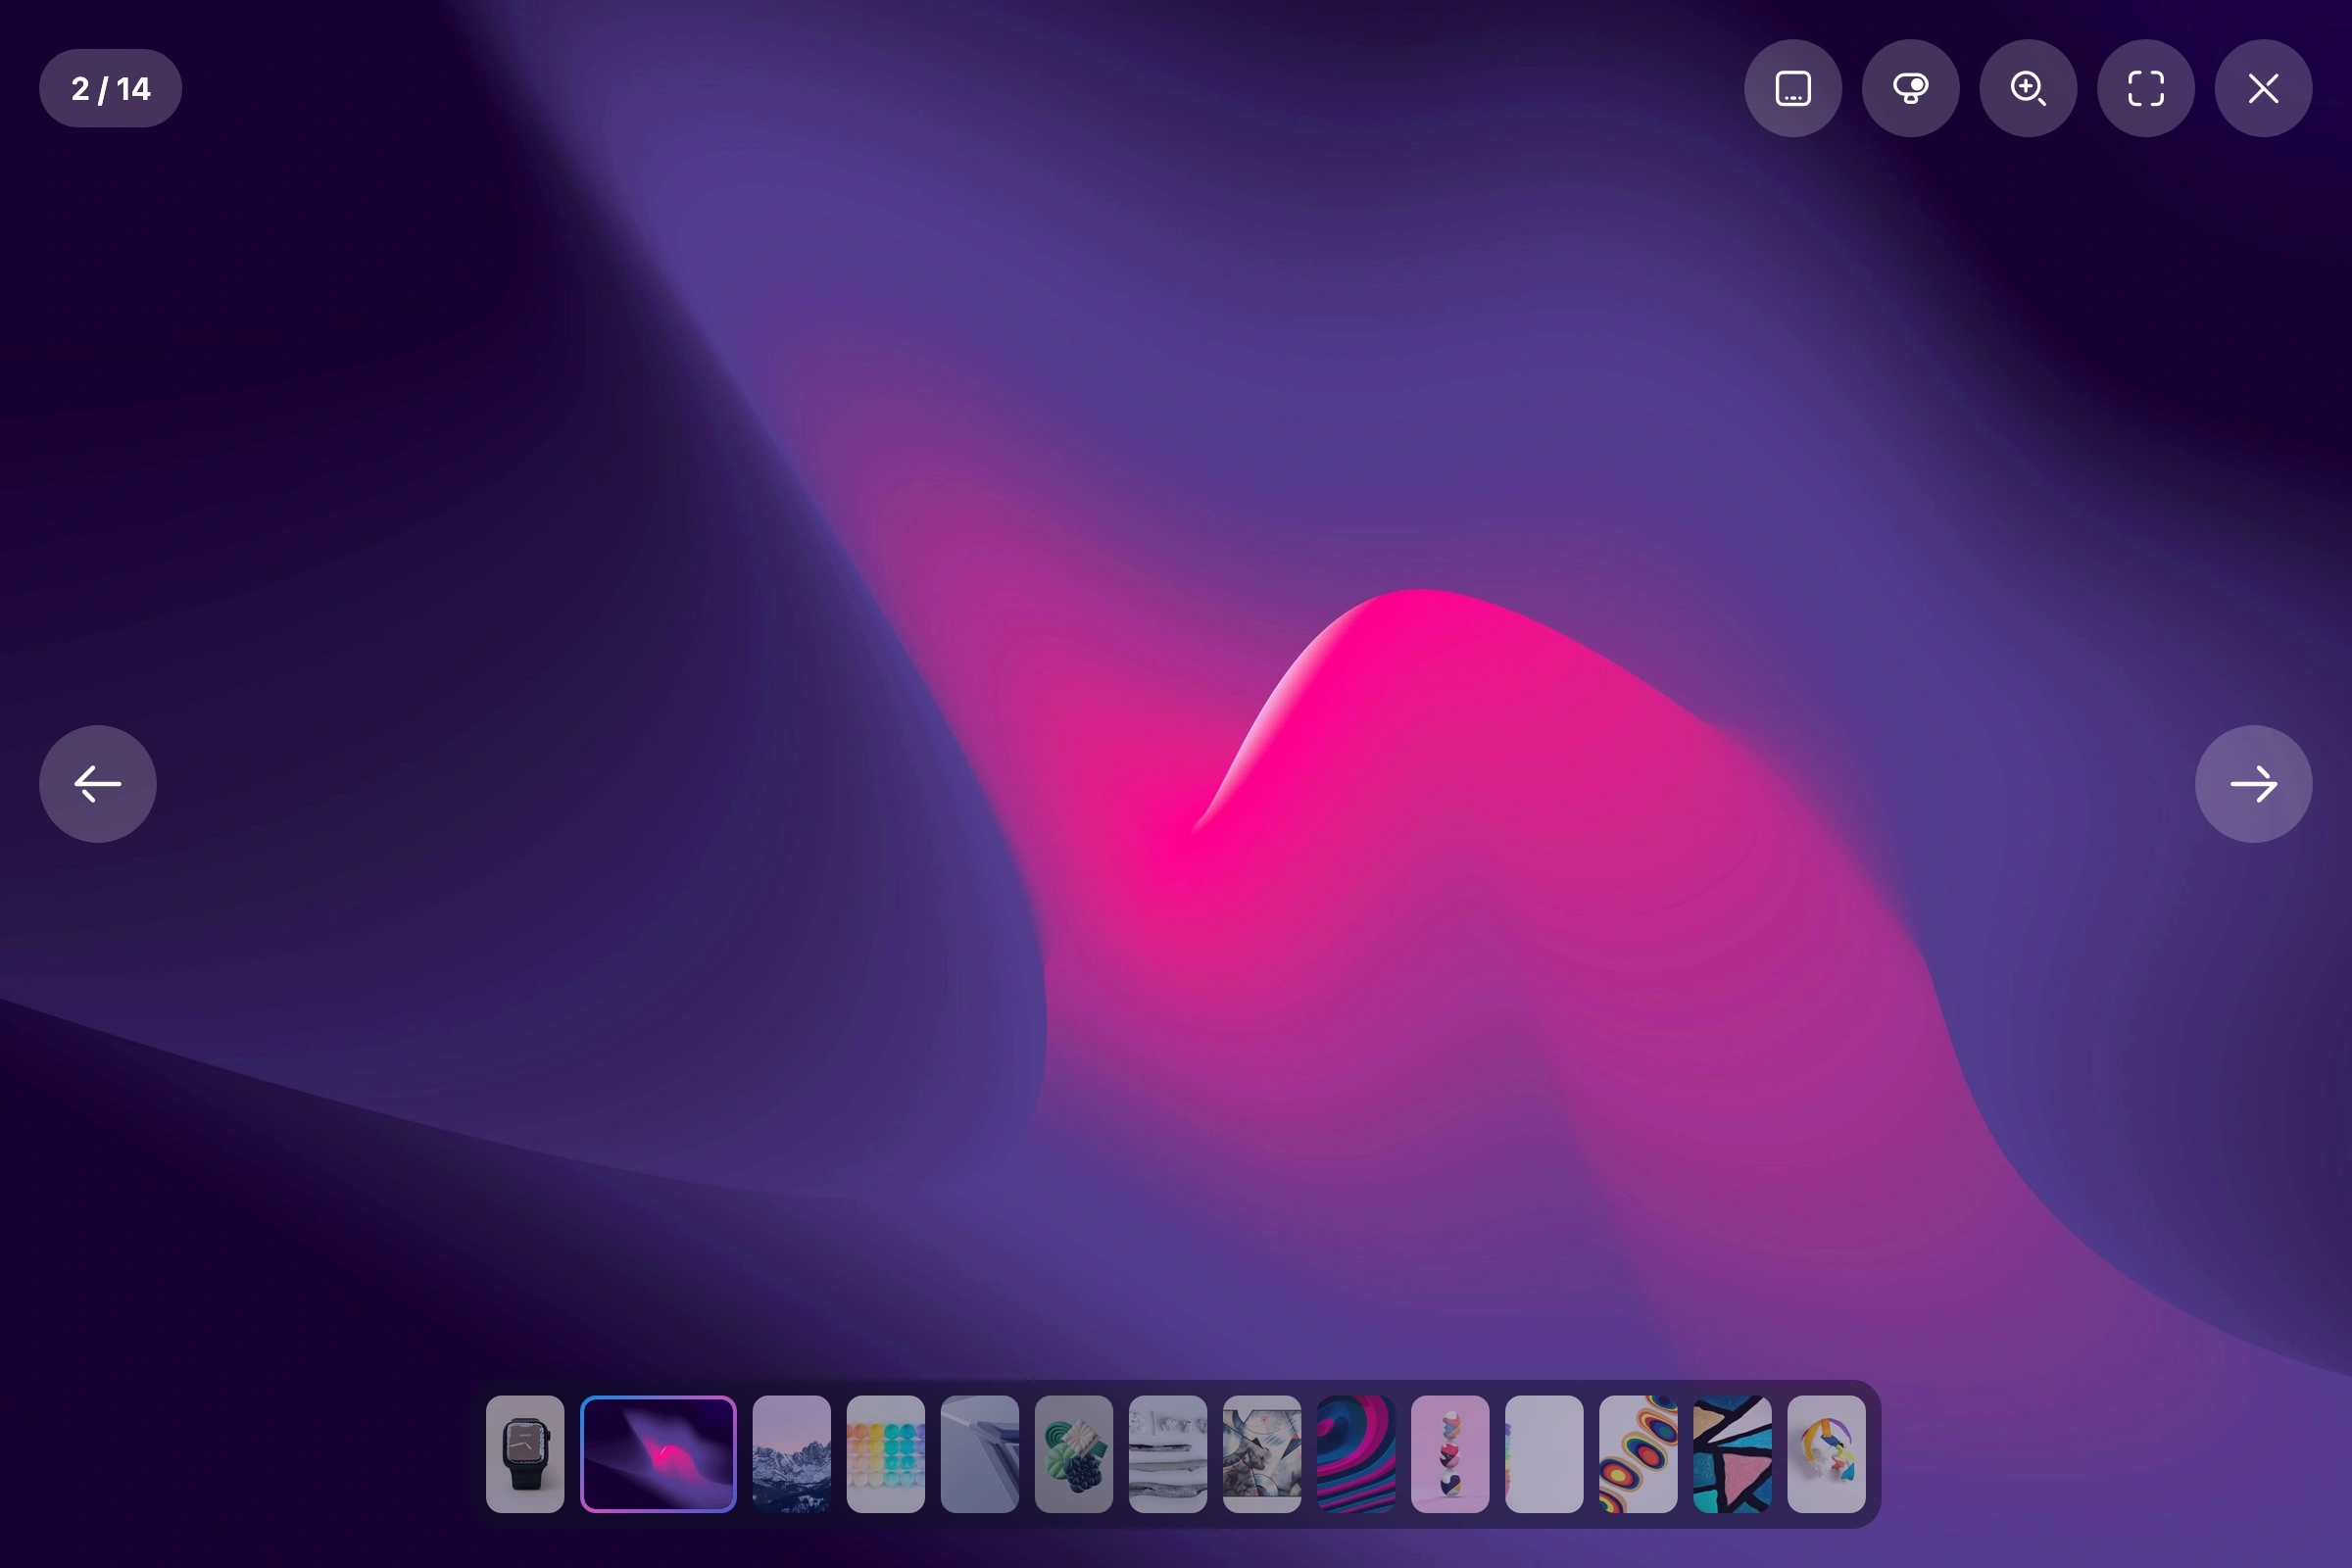This screenshot has width=2352, height=1568.
Task: Toggle the thumbnail panel view
Action: tap(1793, 88)
